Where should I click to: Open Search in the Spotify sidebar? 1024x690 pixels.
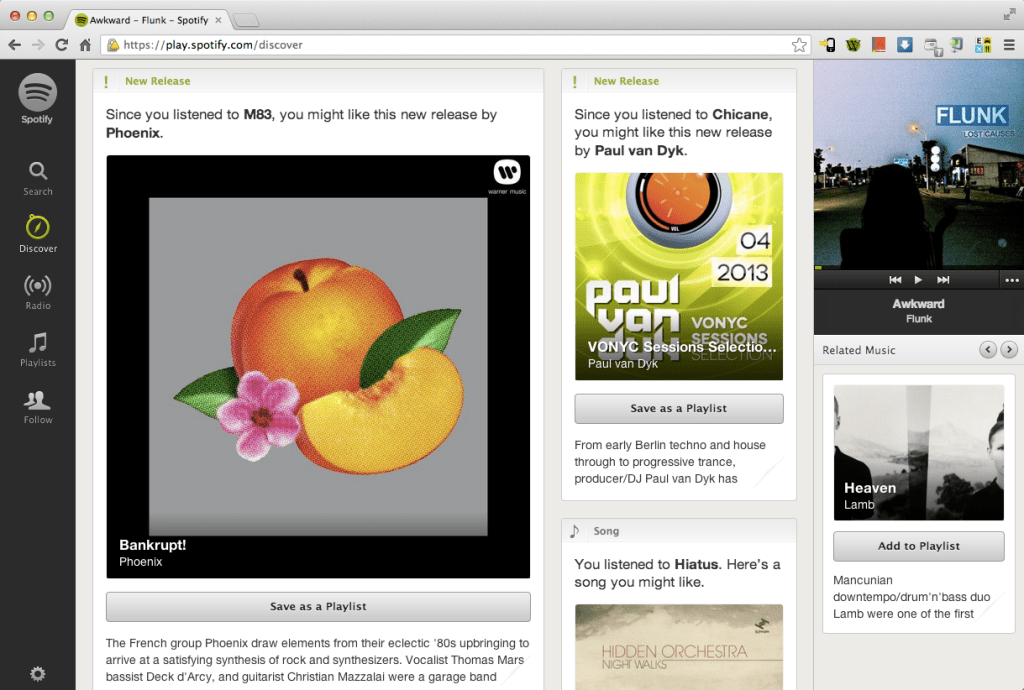click(38, 178)
